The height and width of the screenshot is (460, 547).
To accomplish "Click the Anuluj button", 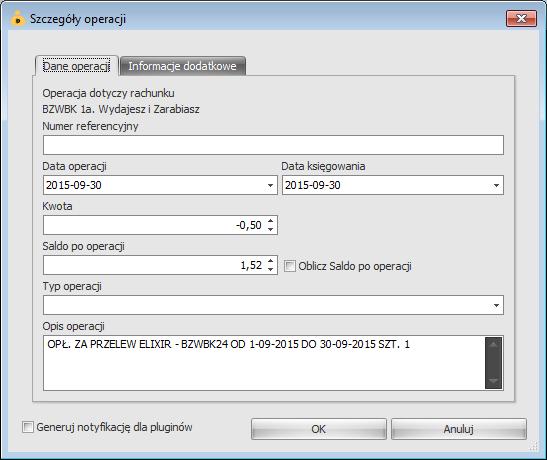I will pyautogui.click(x=458, y=429).
